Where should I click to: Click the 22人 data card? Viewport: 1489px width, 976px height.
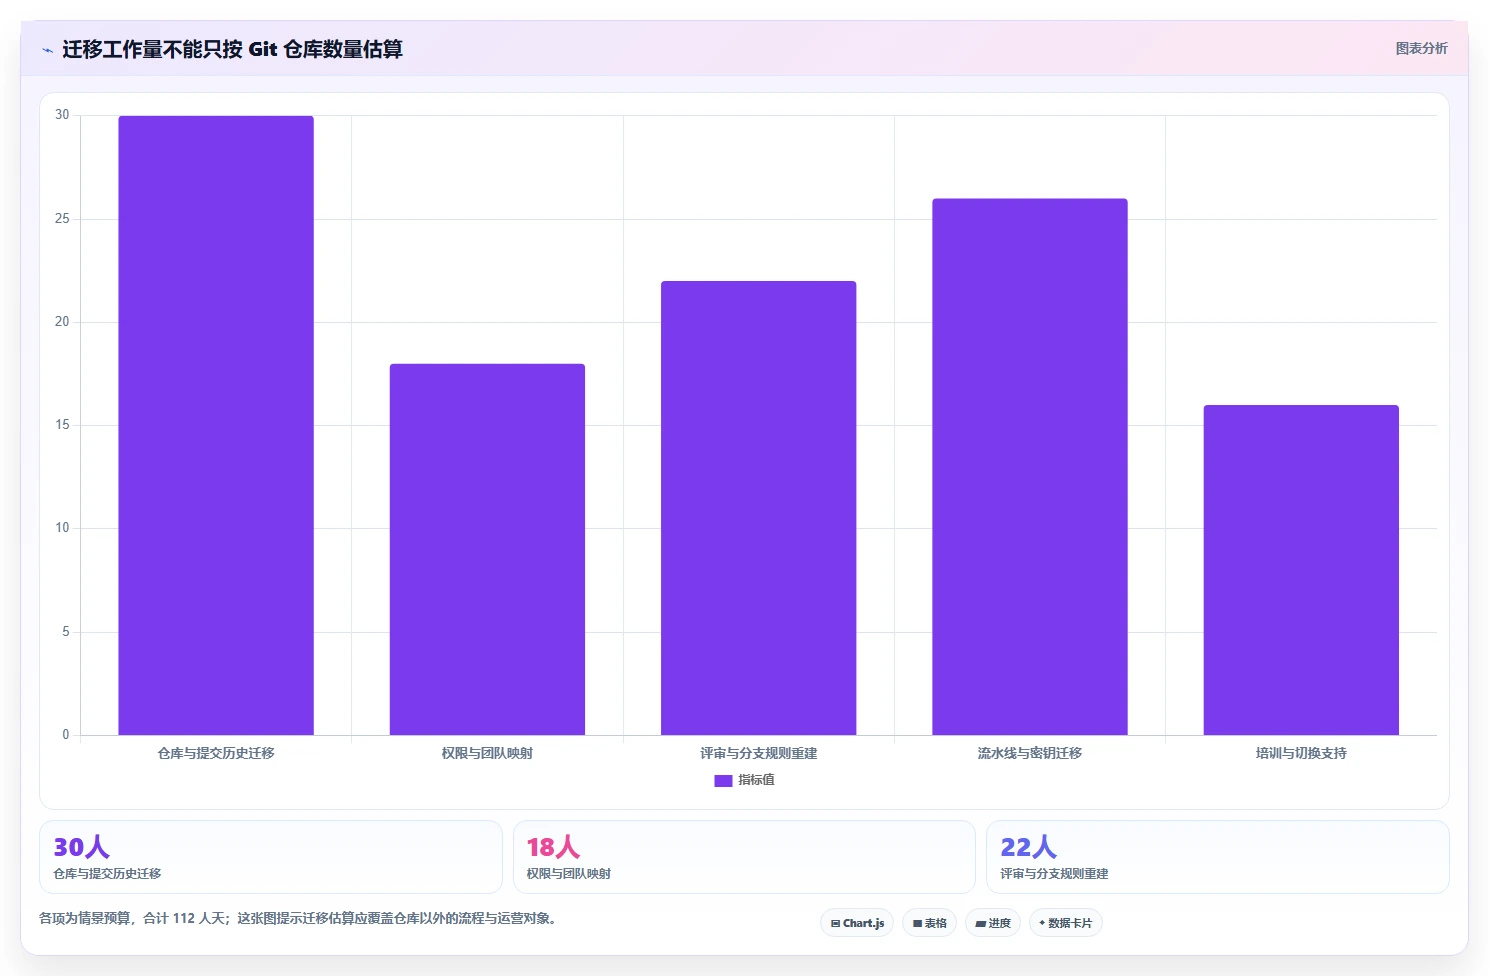(1217, 857)
